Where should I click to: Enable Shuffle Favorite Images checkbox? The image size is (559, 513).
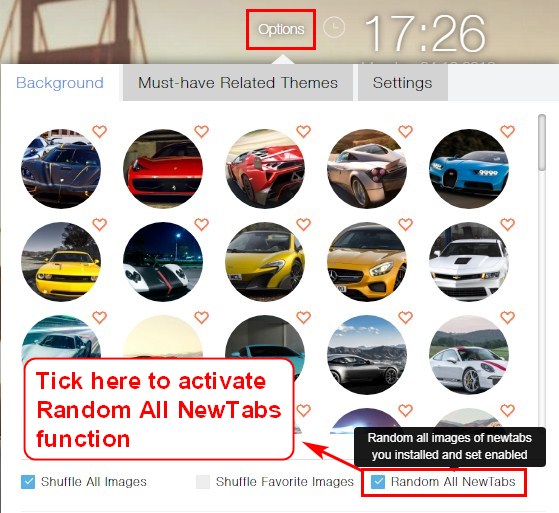(x=203, y=482)
